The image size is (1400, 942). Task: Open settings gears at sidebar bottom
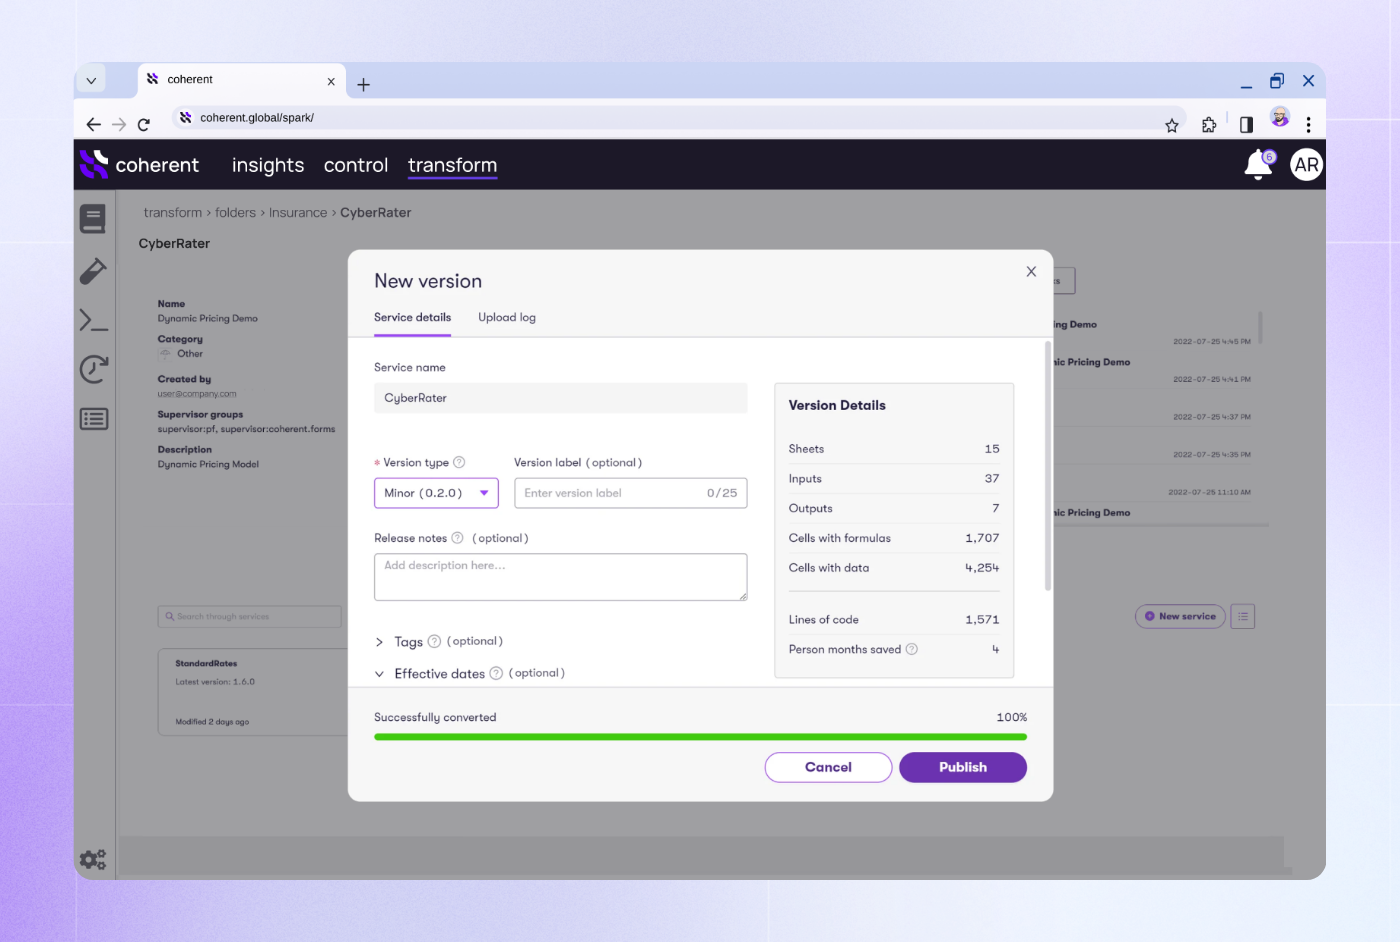click(93, 858)
